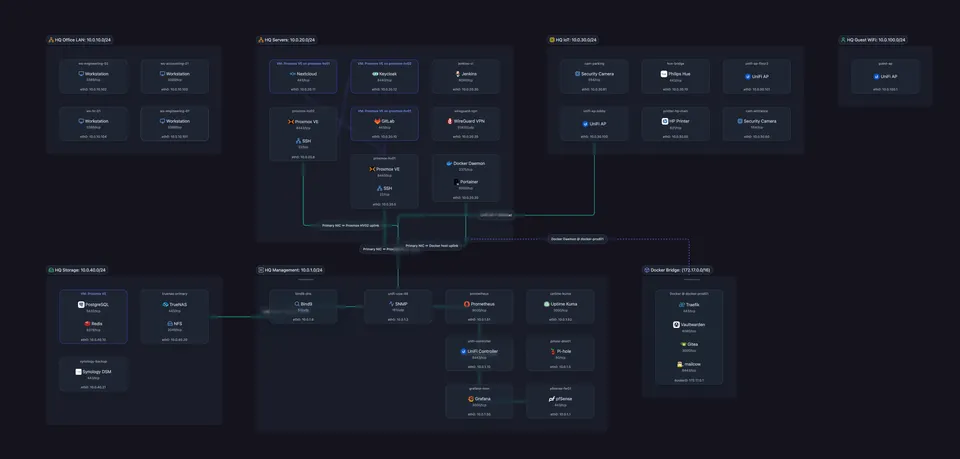Click the Pi-hole raspberry icon
Image resolution: width=960 pixels, height=459 pixels.
[552, 352]
